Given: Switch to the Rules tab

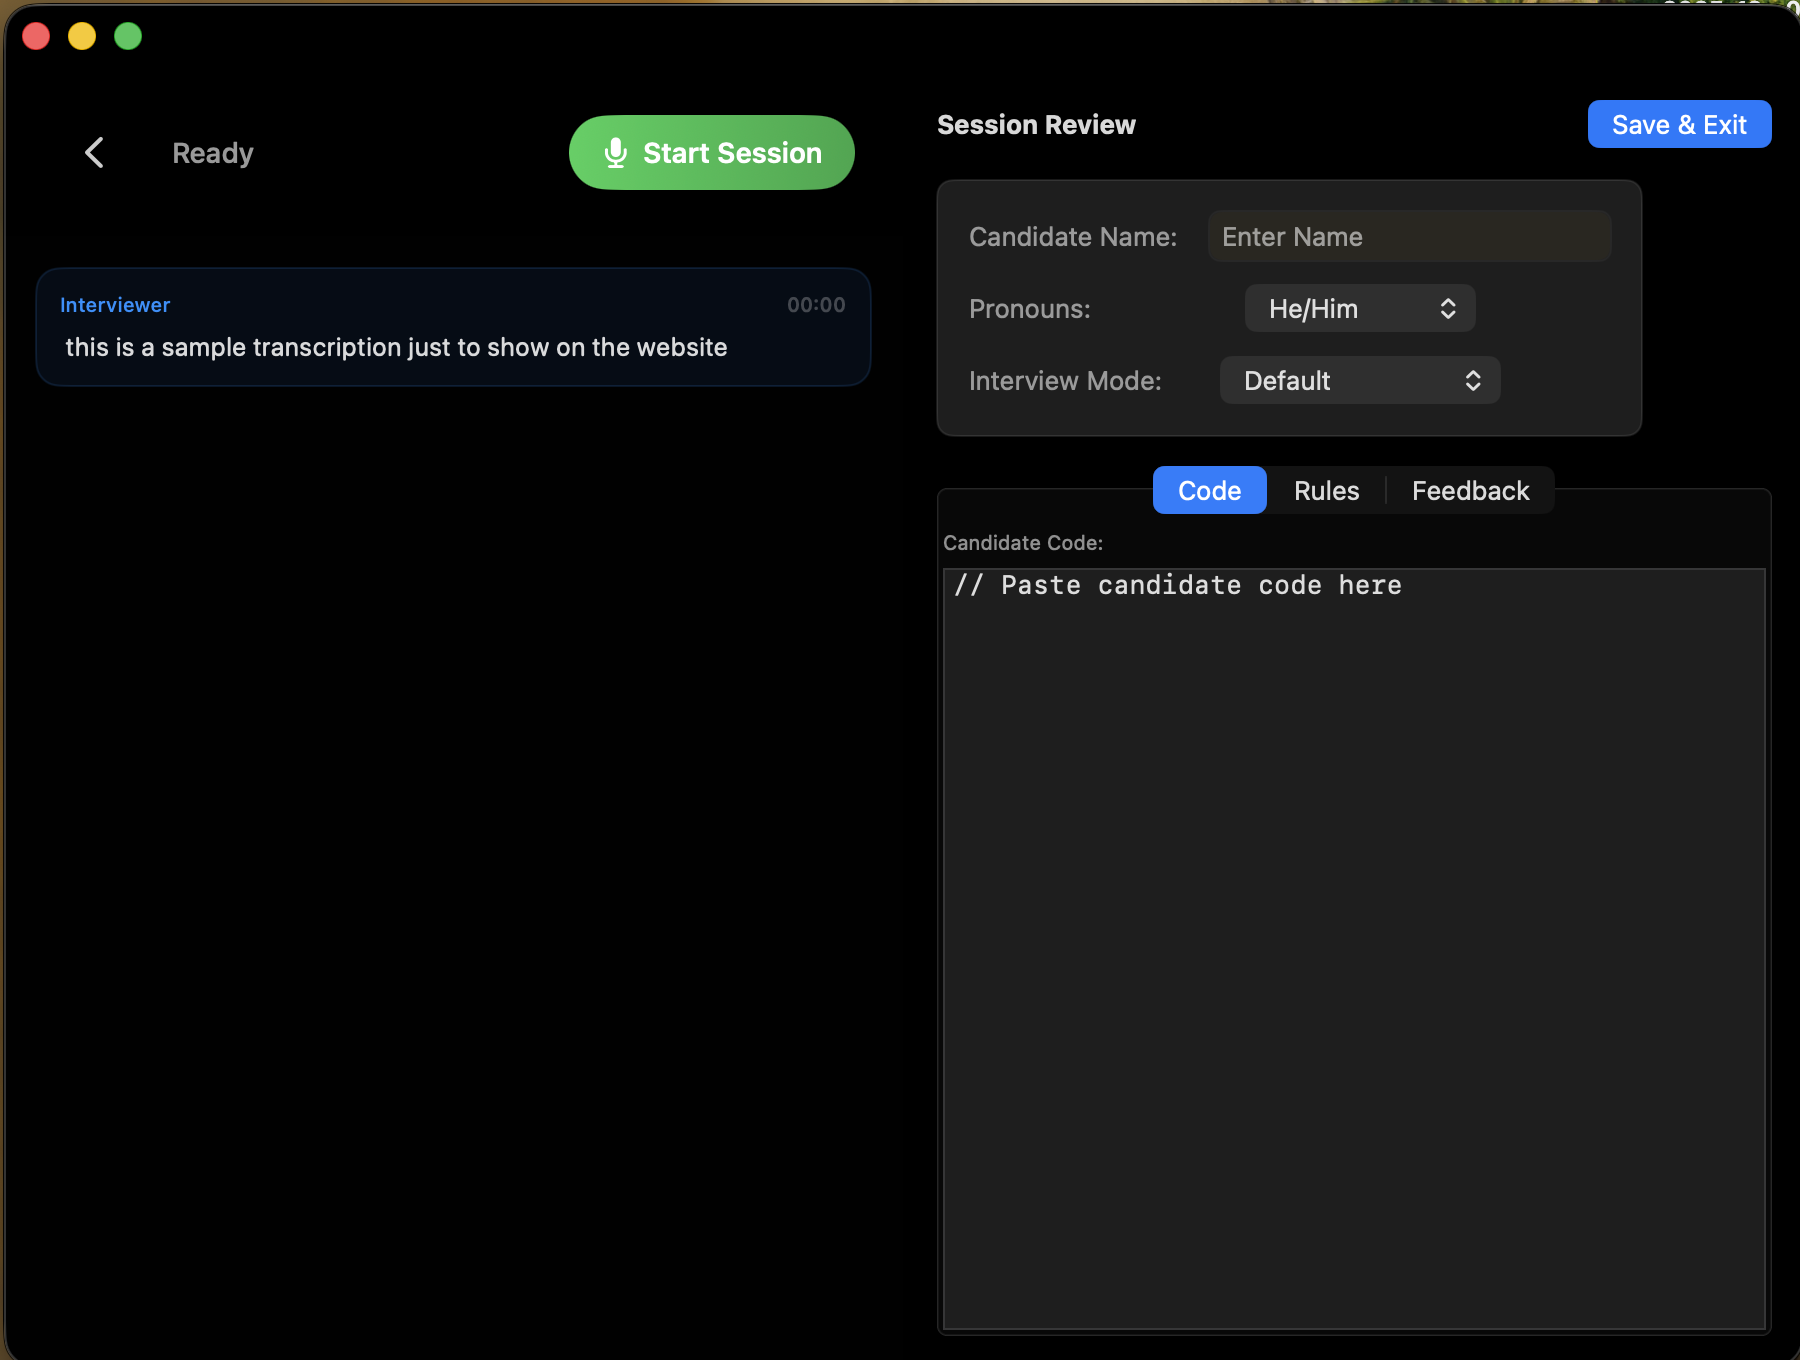Looking at the screenshot, I should coord(1326,490).
